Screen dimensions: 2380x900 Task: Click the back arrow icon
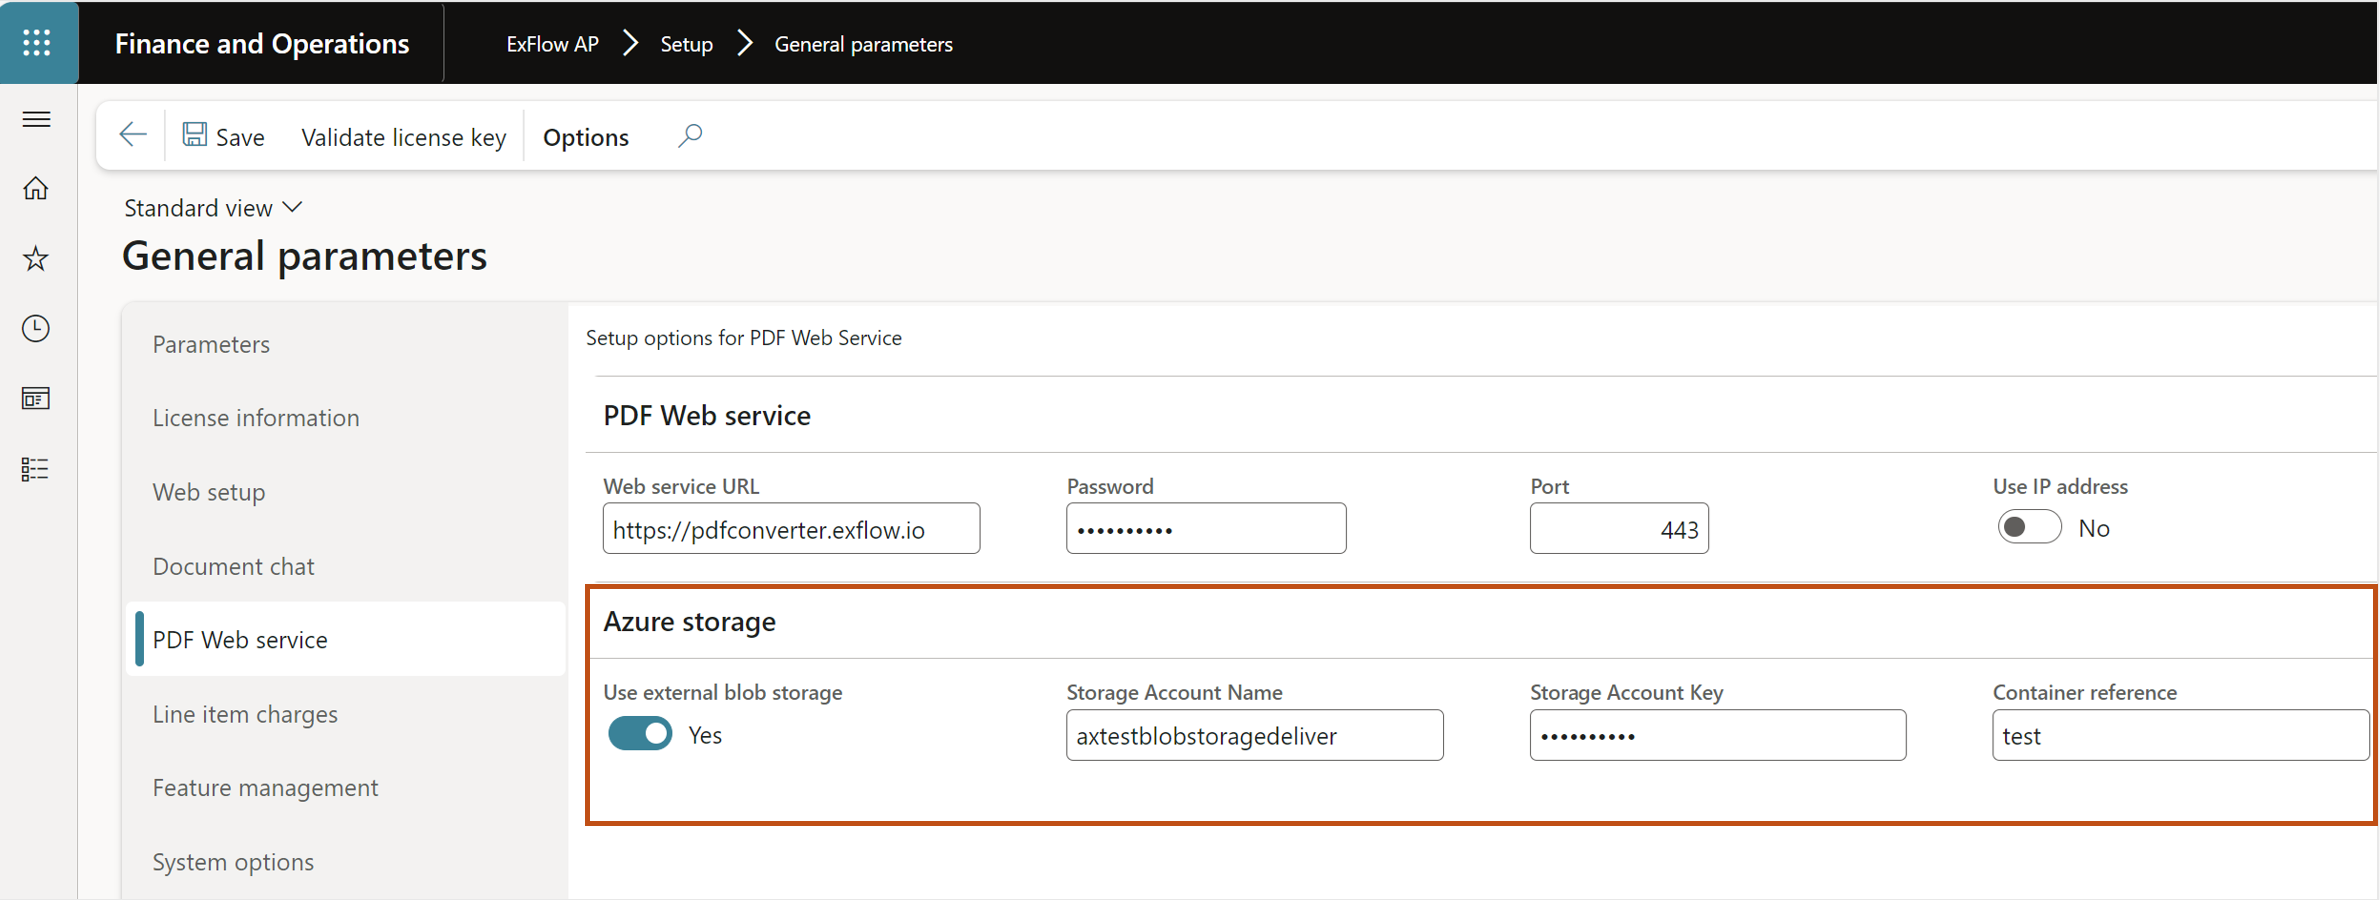coord(133,135)
